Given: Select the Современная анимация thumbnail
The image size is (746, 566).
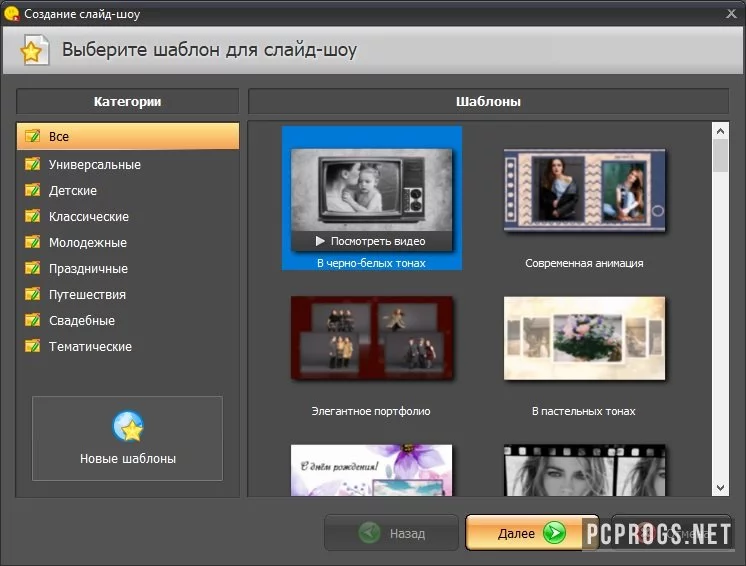Looking at the screenshot, I should click(584, 190).
